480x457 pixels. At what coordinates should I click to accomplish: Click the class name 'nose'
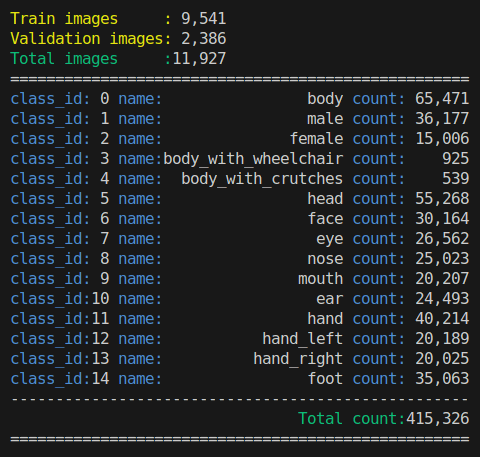(x=325, y=259)
